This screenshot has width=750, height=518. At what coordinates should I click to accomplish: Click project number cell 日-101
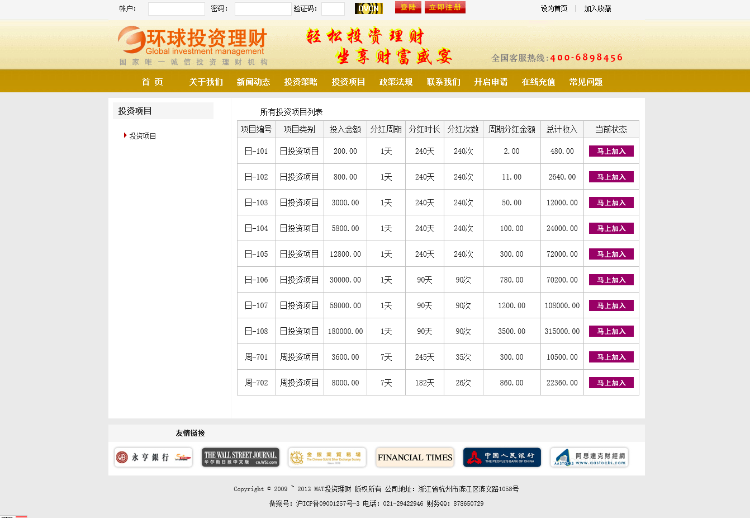[x=256, y=151]
